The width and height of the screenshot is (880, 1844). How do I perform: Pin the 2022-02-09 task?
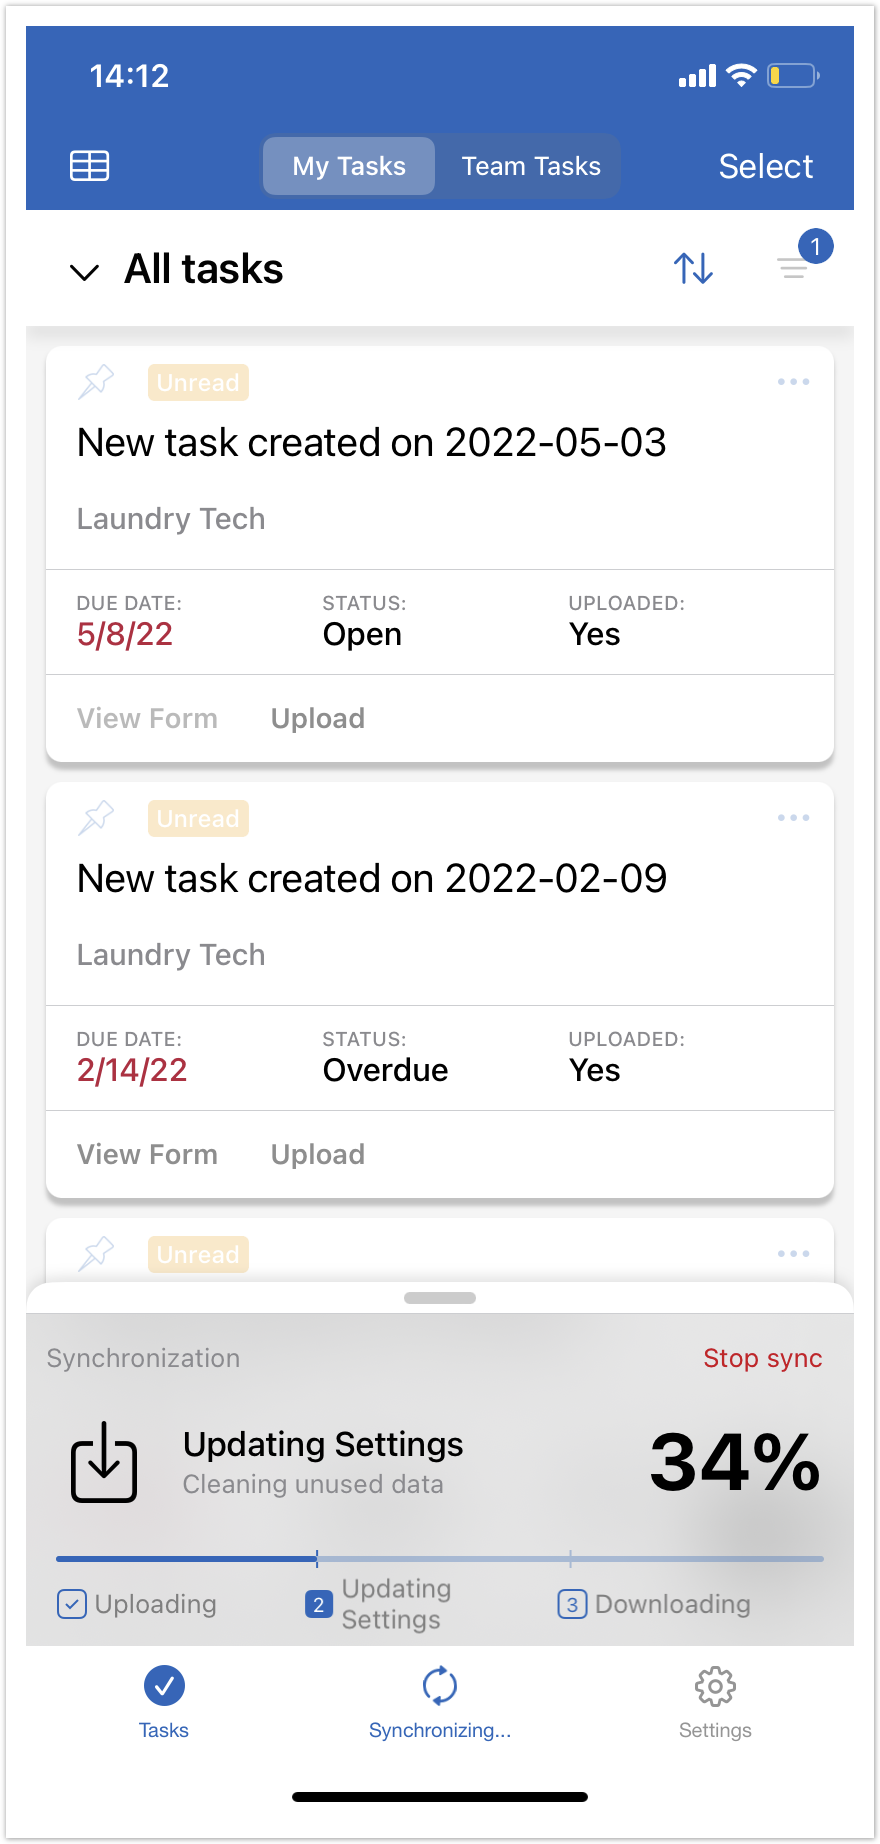pos(96,818)
